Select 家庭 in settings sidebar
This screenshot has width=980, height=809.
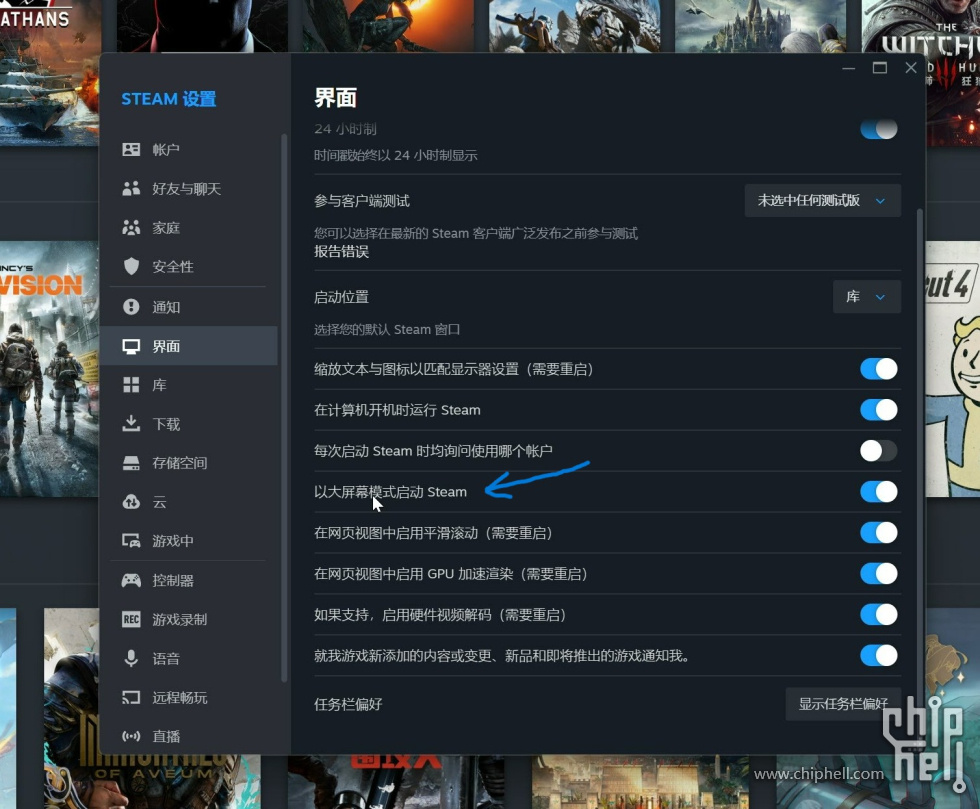tap(188, 228)
